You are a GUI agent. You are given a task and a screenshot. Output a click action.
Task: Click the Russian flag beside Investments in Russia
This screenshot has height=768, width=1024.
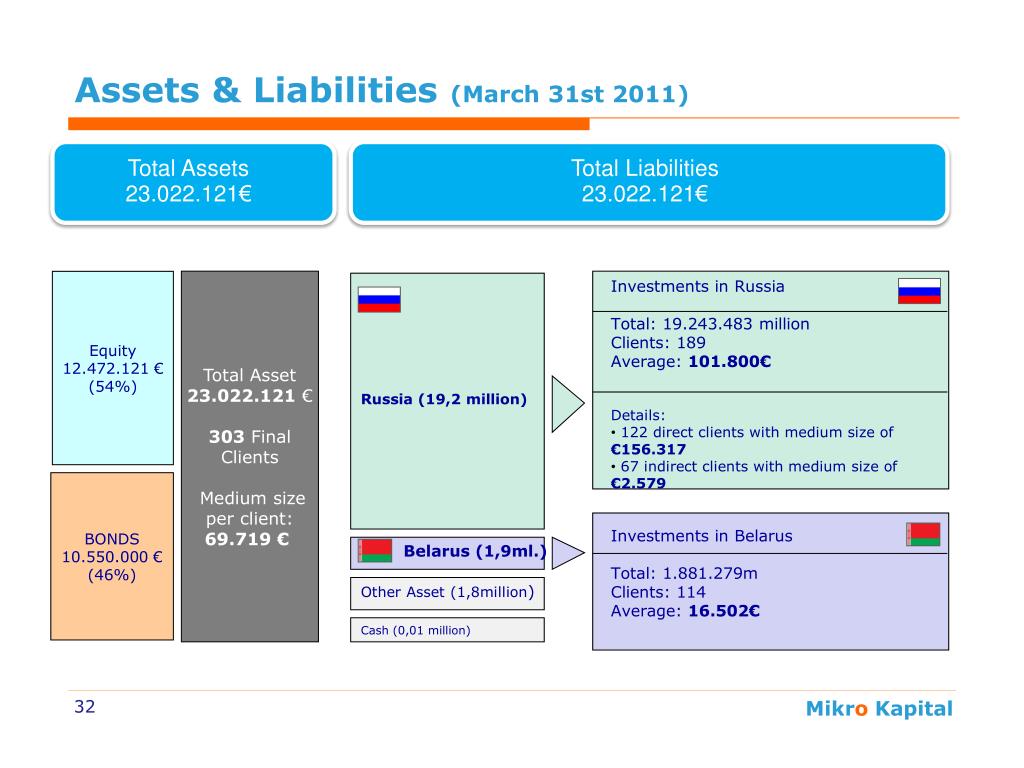click(x=920, y=291)
